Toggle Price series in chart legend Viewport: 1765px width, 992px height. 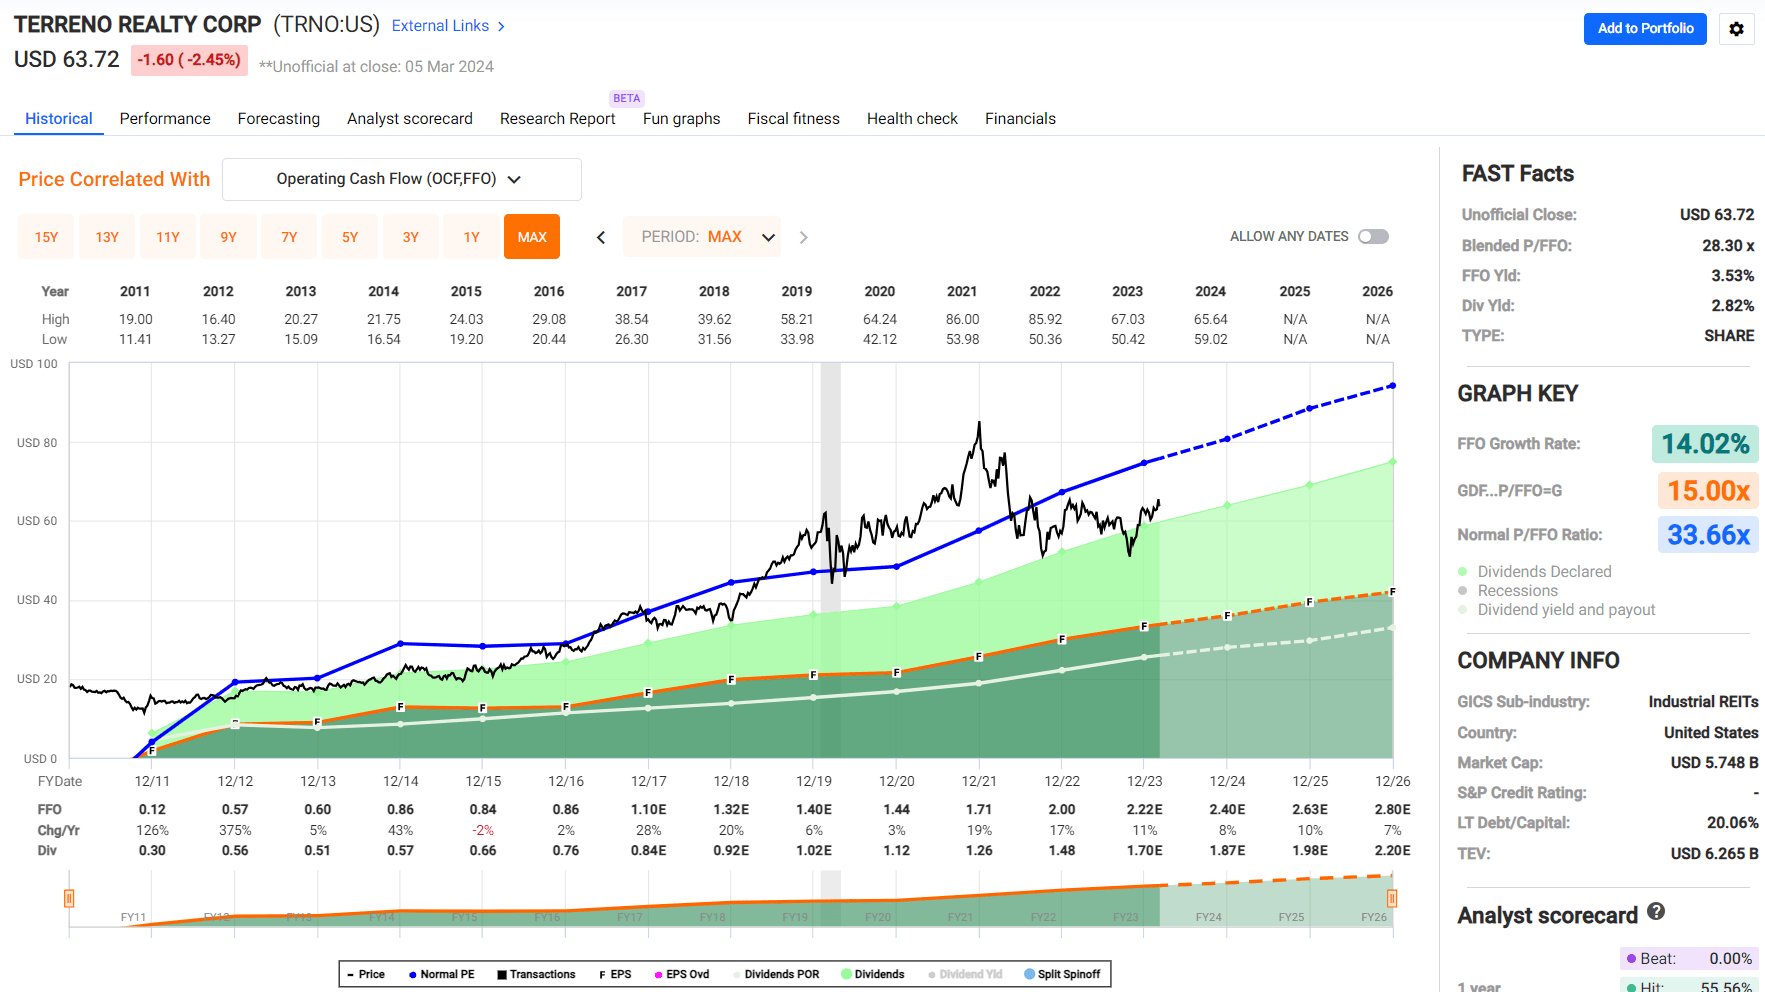point(366,974)
